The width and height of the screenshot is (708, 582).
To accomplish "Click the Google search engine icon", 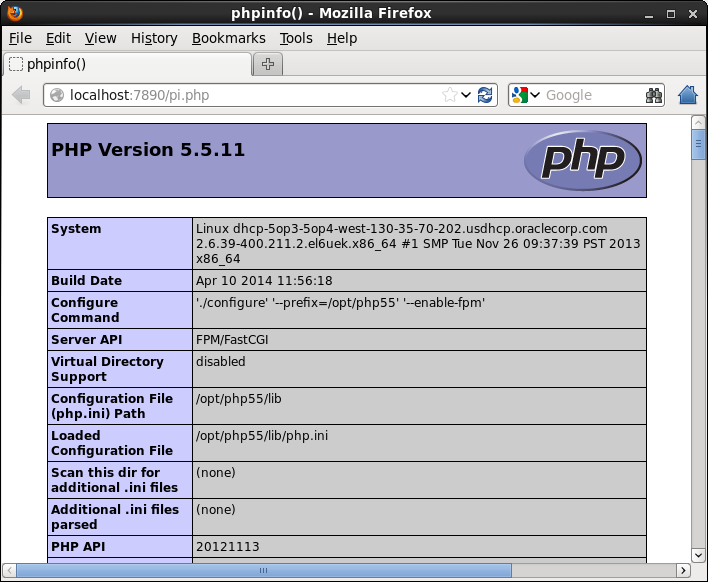I will (x=520, y=95).
